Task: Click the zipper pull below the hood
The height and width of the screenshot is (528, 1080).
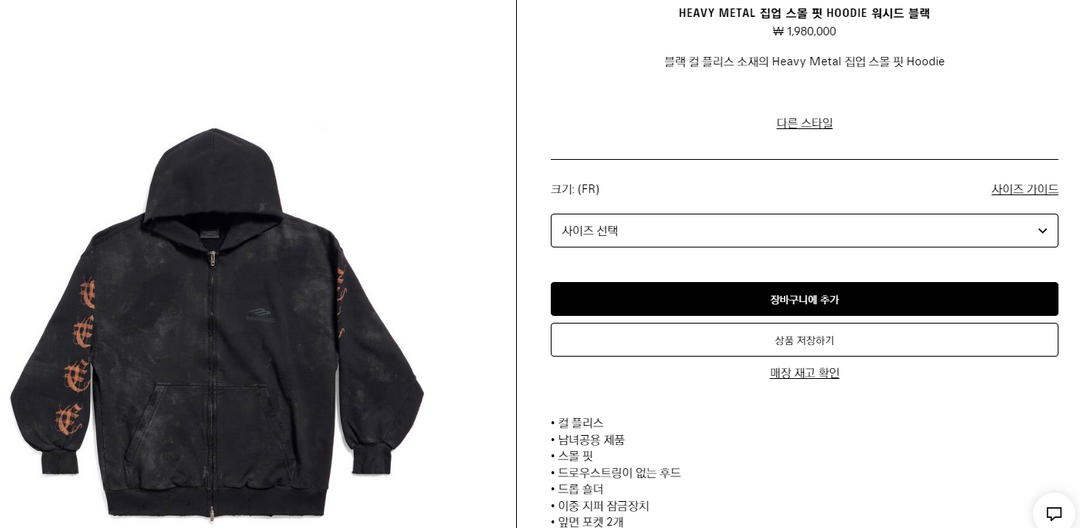Action: tap(212, 260)
